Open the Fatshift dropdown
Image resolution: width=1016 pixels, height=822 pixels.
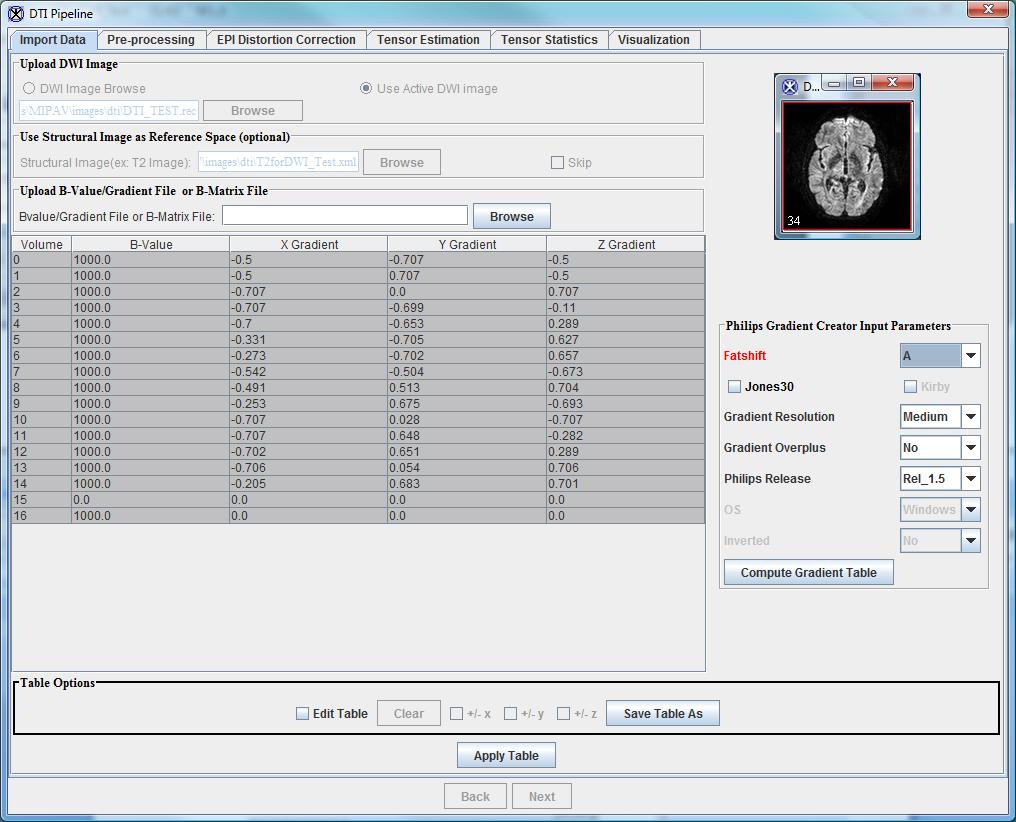click(x=970, y=356)
